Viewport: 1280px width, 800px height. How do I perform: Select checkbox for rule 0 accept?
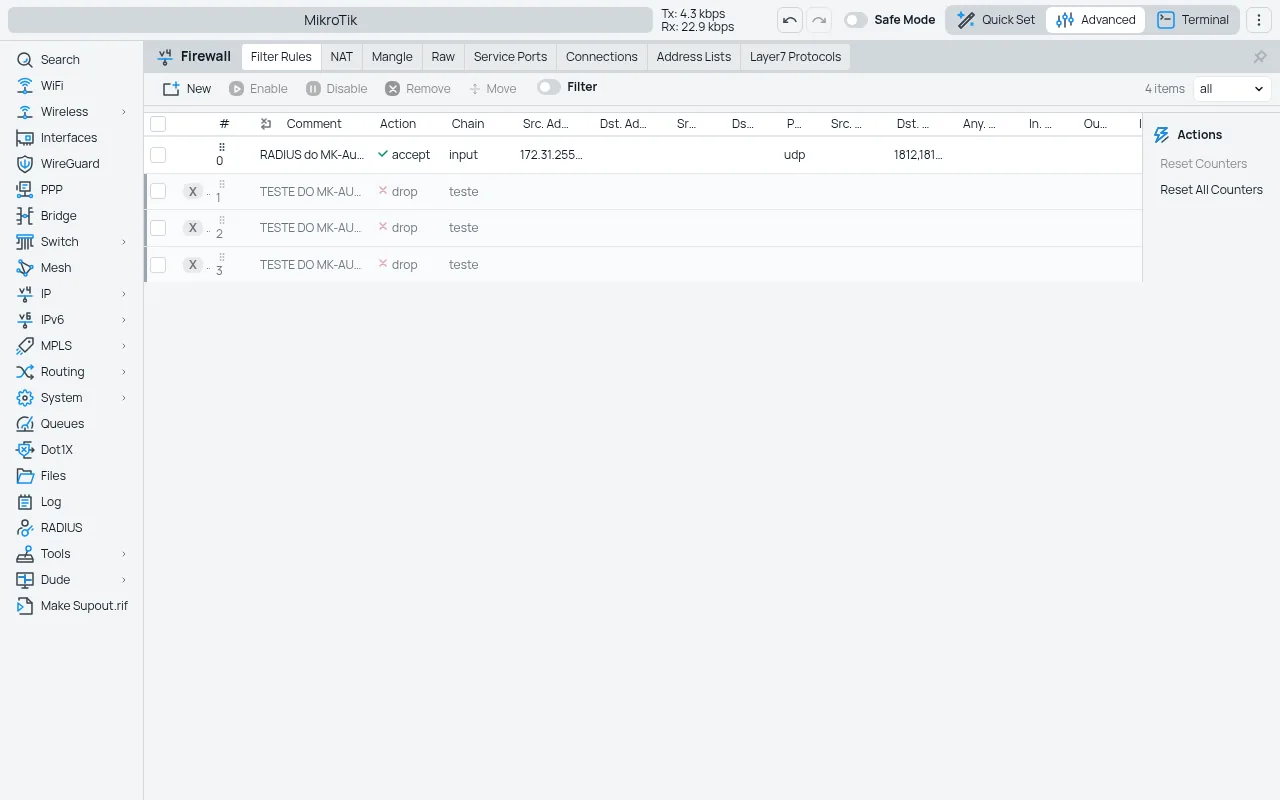pos(158,155)
